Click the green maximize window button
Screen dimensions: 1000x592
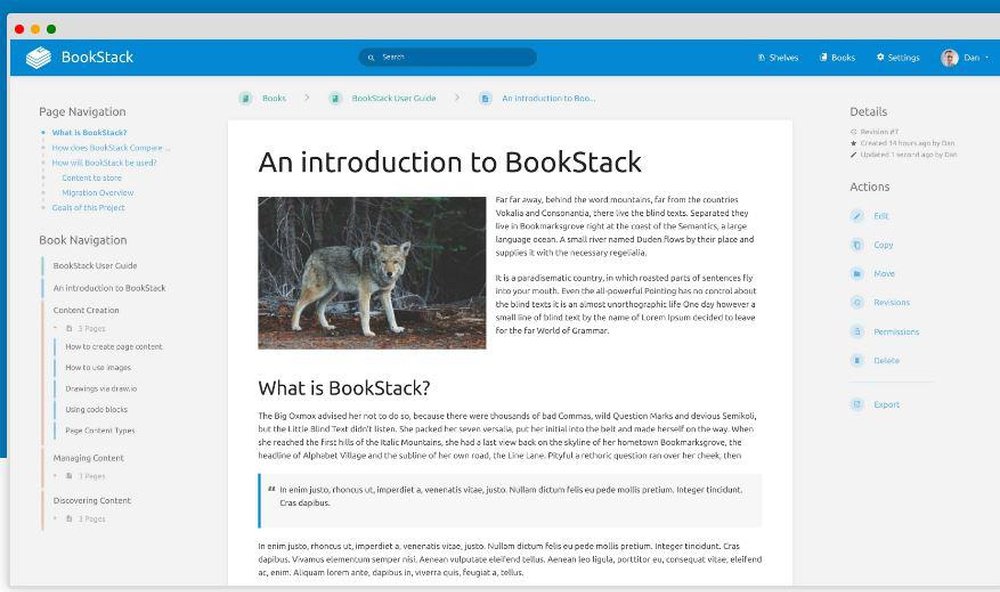tap(51, 29)
